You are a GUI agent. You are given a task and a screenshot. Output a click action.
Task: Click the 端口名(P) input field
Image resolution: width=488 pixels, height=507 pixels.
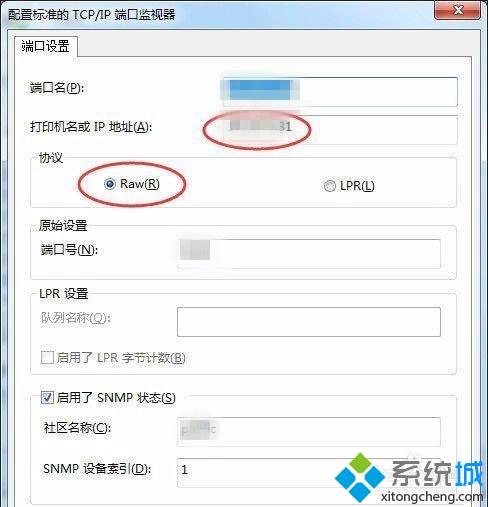(340, 92)
